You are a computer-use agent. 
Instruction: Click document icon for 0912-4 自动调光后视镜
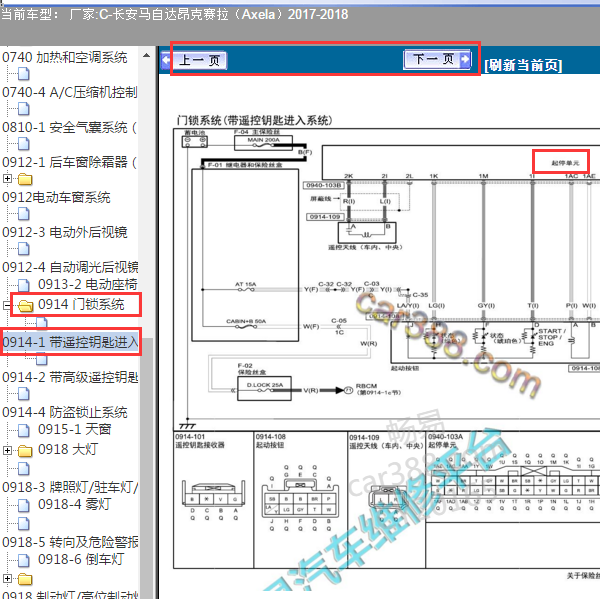24,249
